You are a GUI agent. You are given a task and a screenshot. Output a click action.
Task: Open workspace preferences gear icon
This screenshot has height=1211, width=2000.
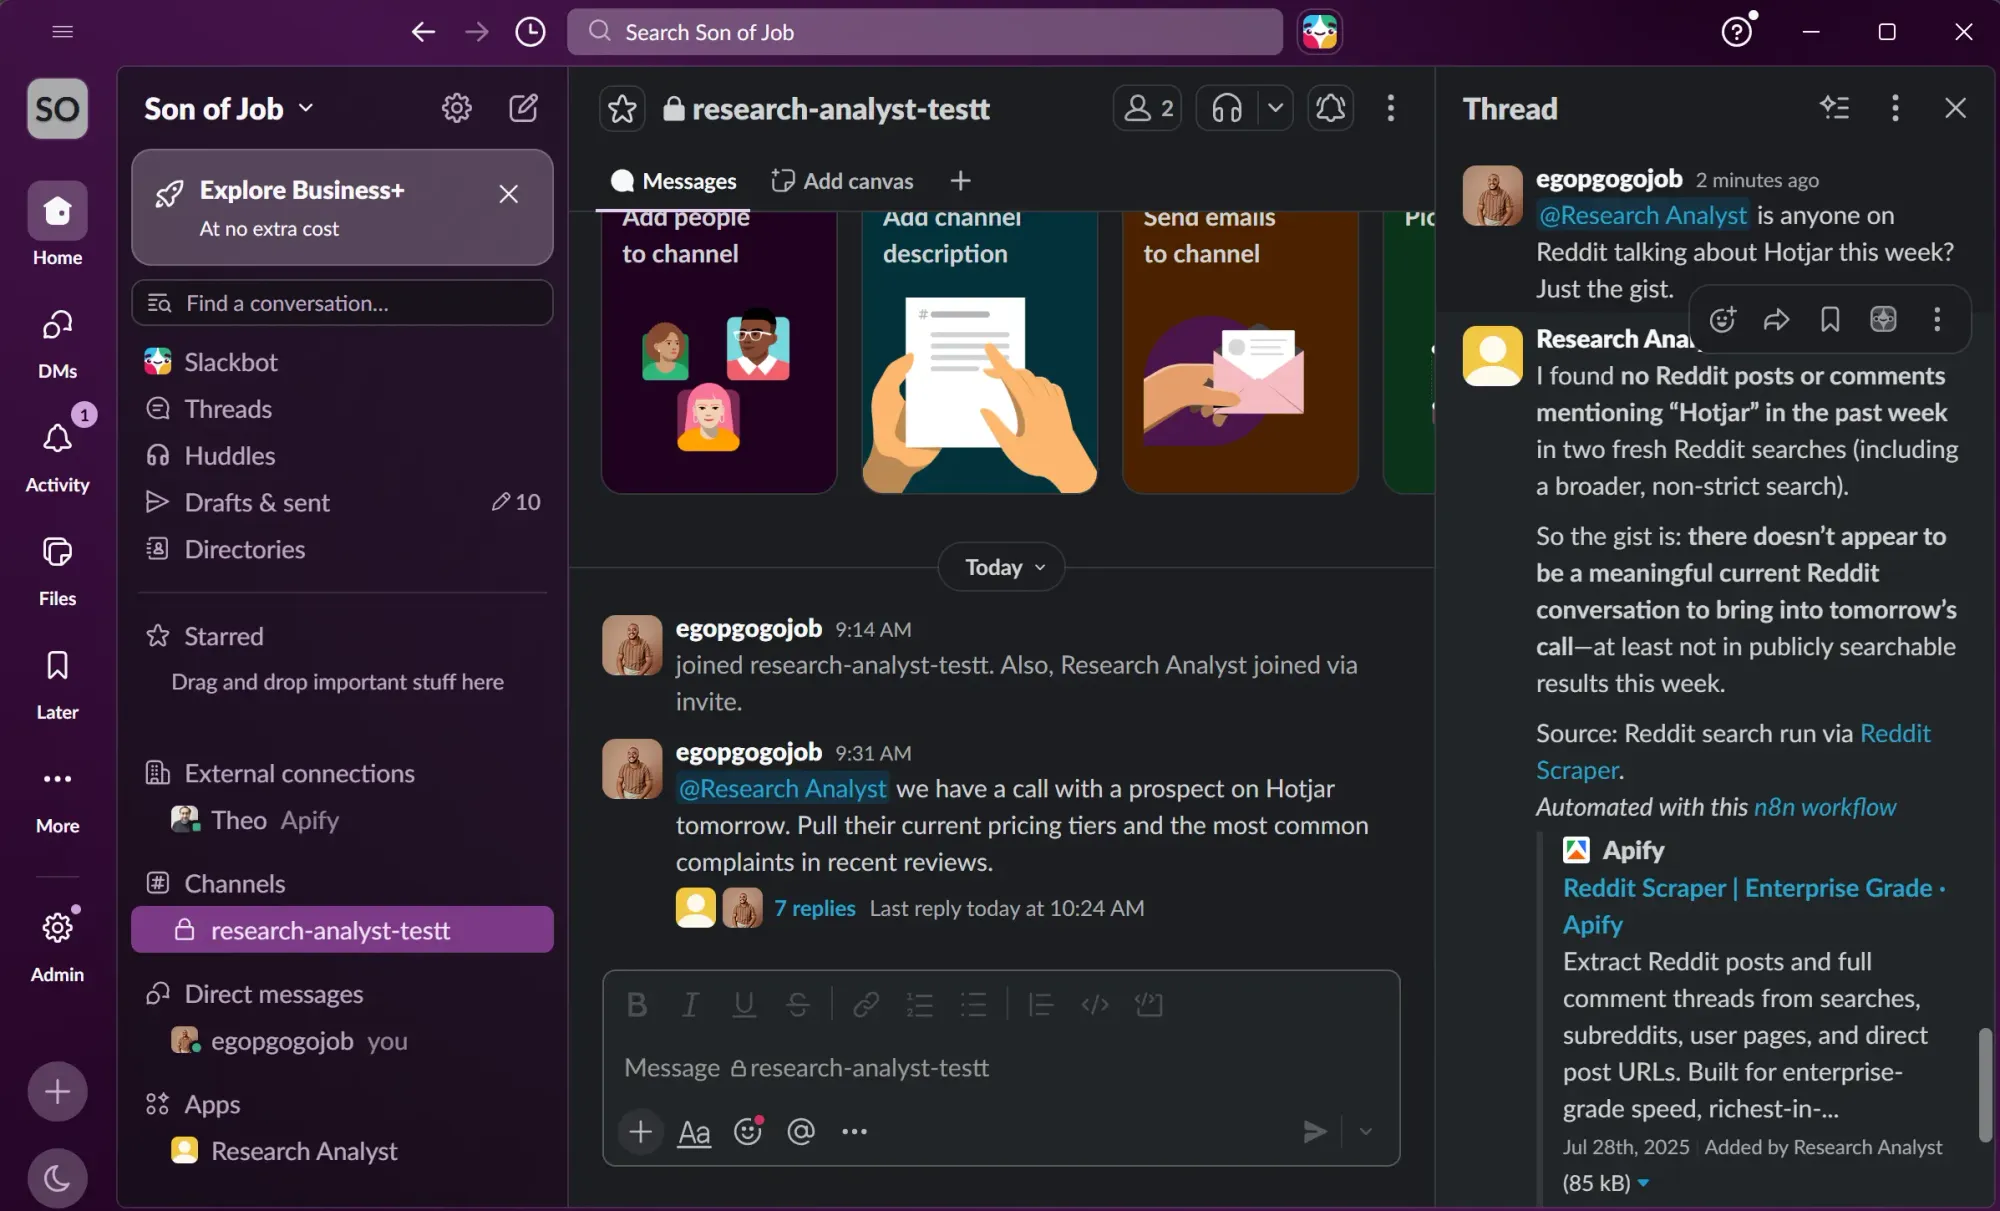tap(457, 108)
